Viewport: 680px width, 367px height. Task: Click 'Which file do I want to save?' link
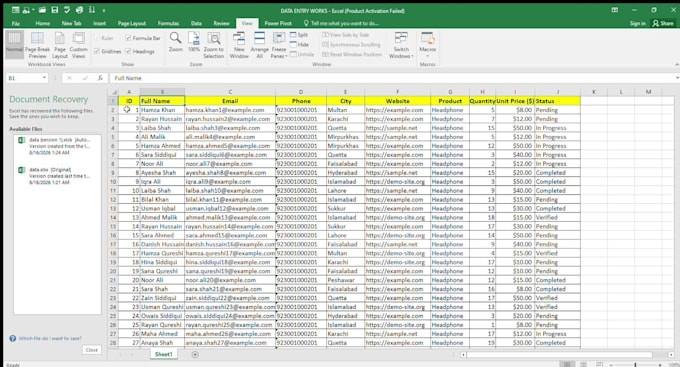(x=50, y=338)
